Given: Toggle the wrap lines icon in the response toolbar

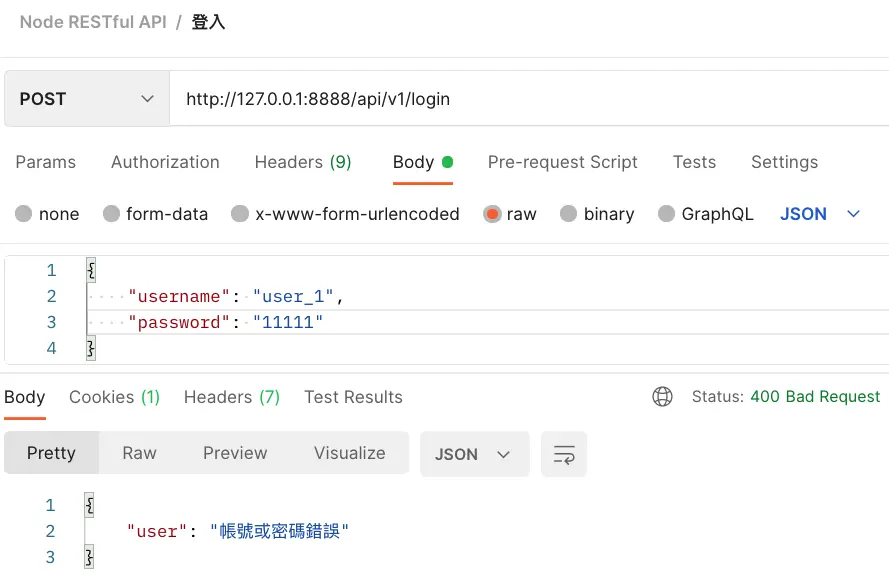Looking at the screenshot, I should (x=564, y=454).
